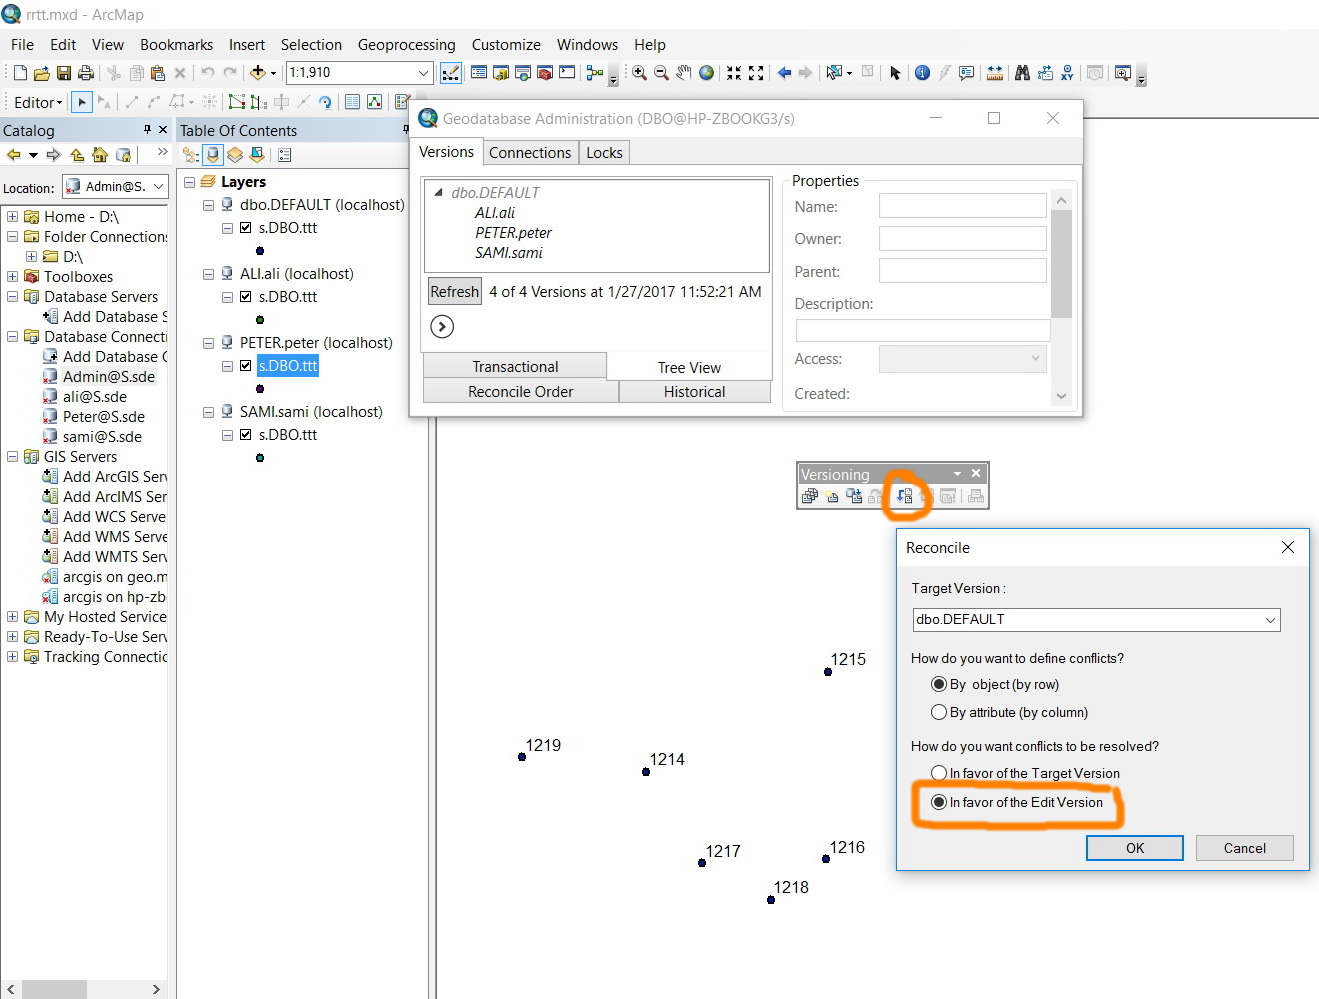Open the map scale dropdown
Screen dimensions: 1319x999
tap(423, 73)
